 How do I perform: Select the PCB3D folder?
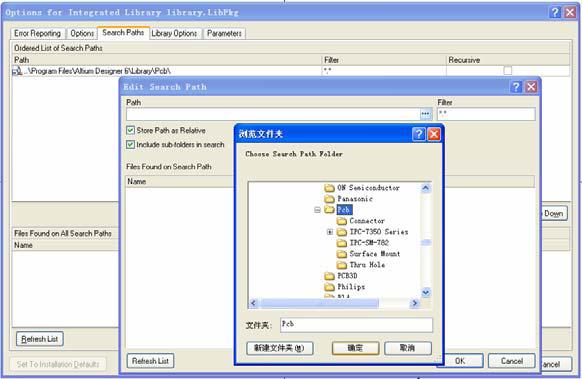(x=341, y=276)
